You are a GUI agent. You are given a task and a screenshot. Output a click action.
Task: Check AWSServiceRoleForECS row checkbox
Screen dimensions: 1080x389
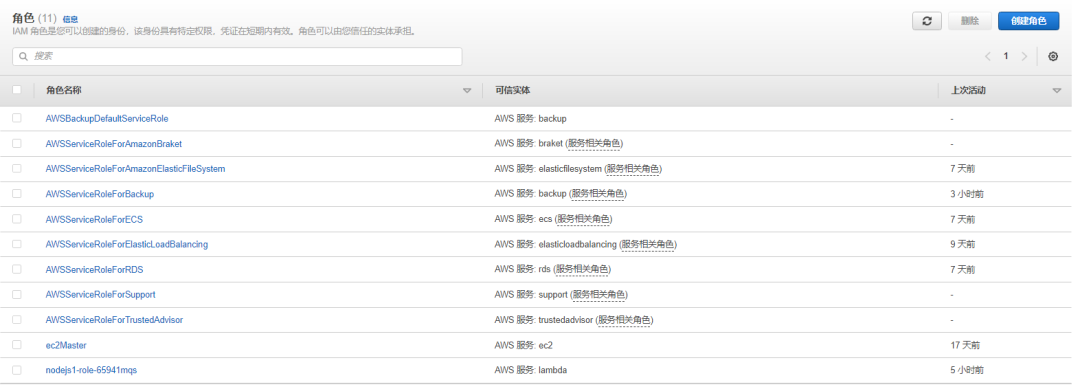point(17,218)
